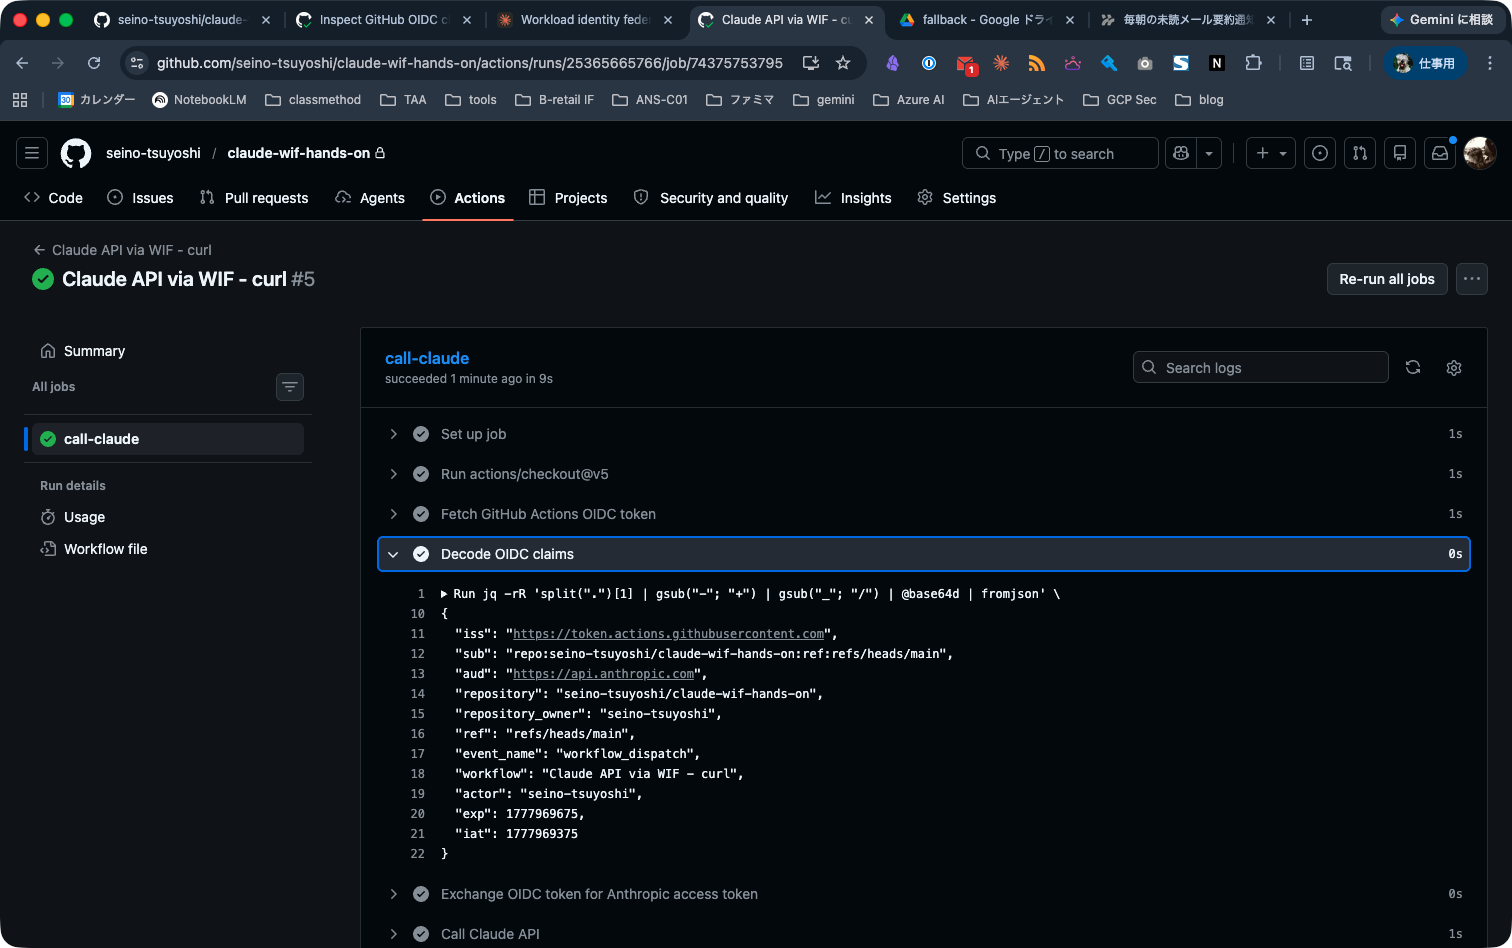
Task: Open the Insights tab
Action: click(x=853, y=198)
